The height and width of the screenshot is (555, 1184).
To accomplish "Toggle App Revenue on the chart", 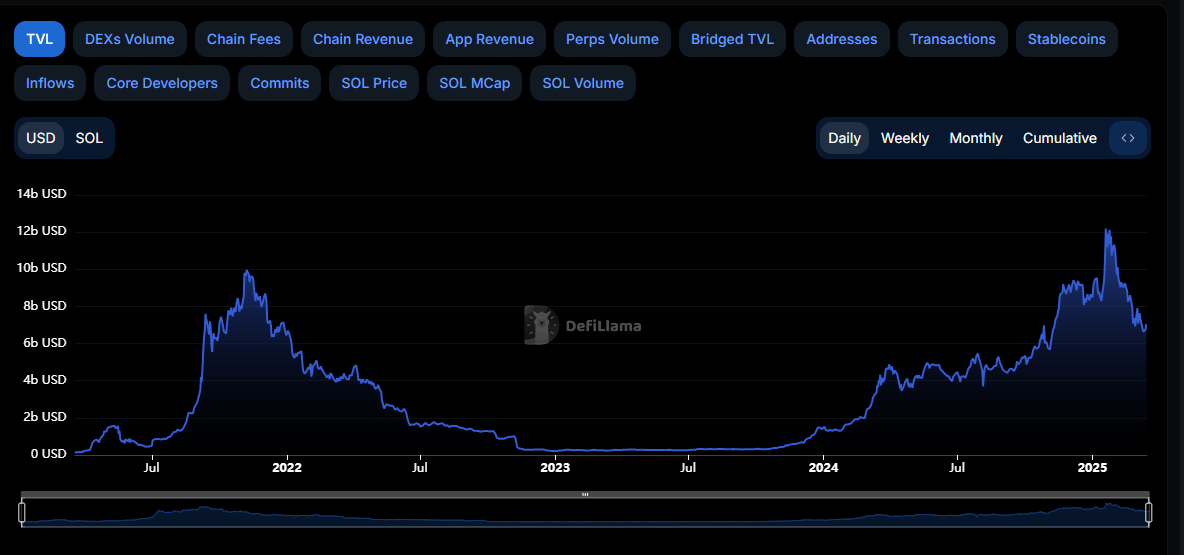I will [489, 39].
